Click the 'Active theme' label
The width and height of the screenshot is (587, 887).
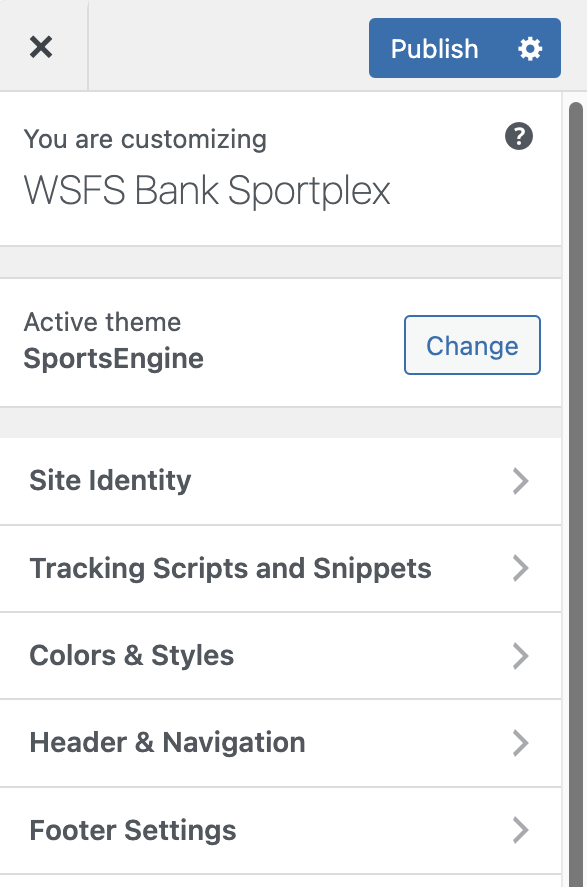pos(102,322)
